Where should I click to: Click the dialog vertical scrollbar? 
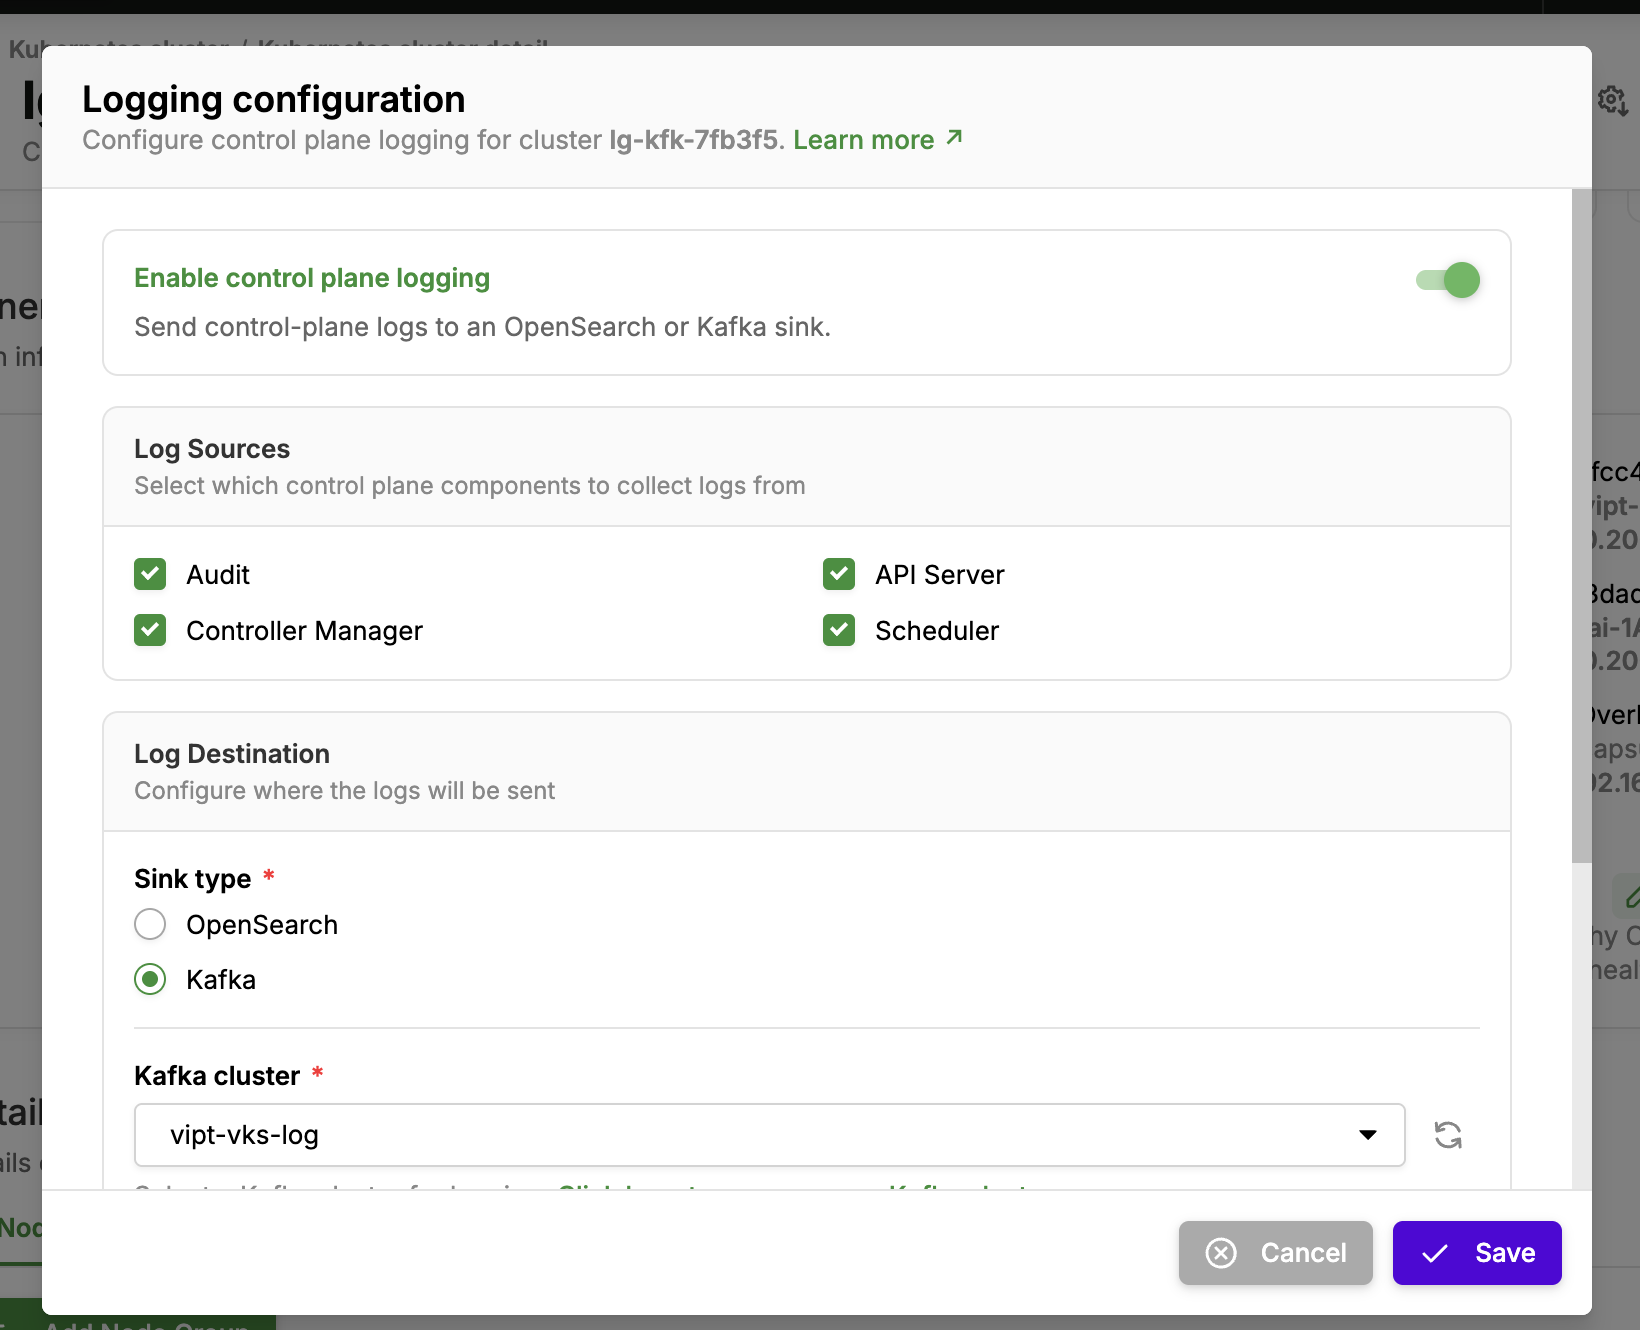[1581, 525]
